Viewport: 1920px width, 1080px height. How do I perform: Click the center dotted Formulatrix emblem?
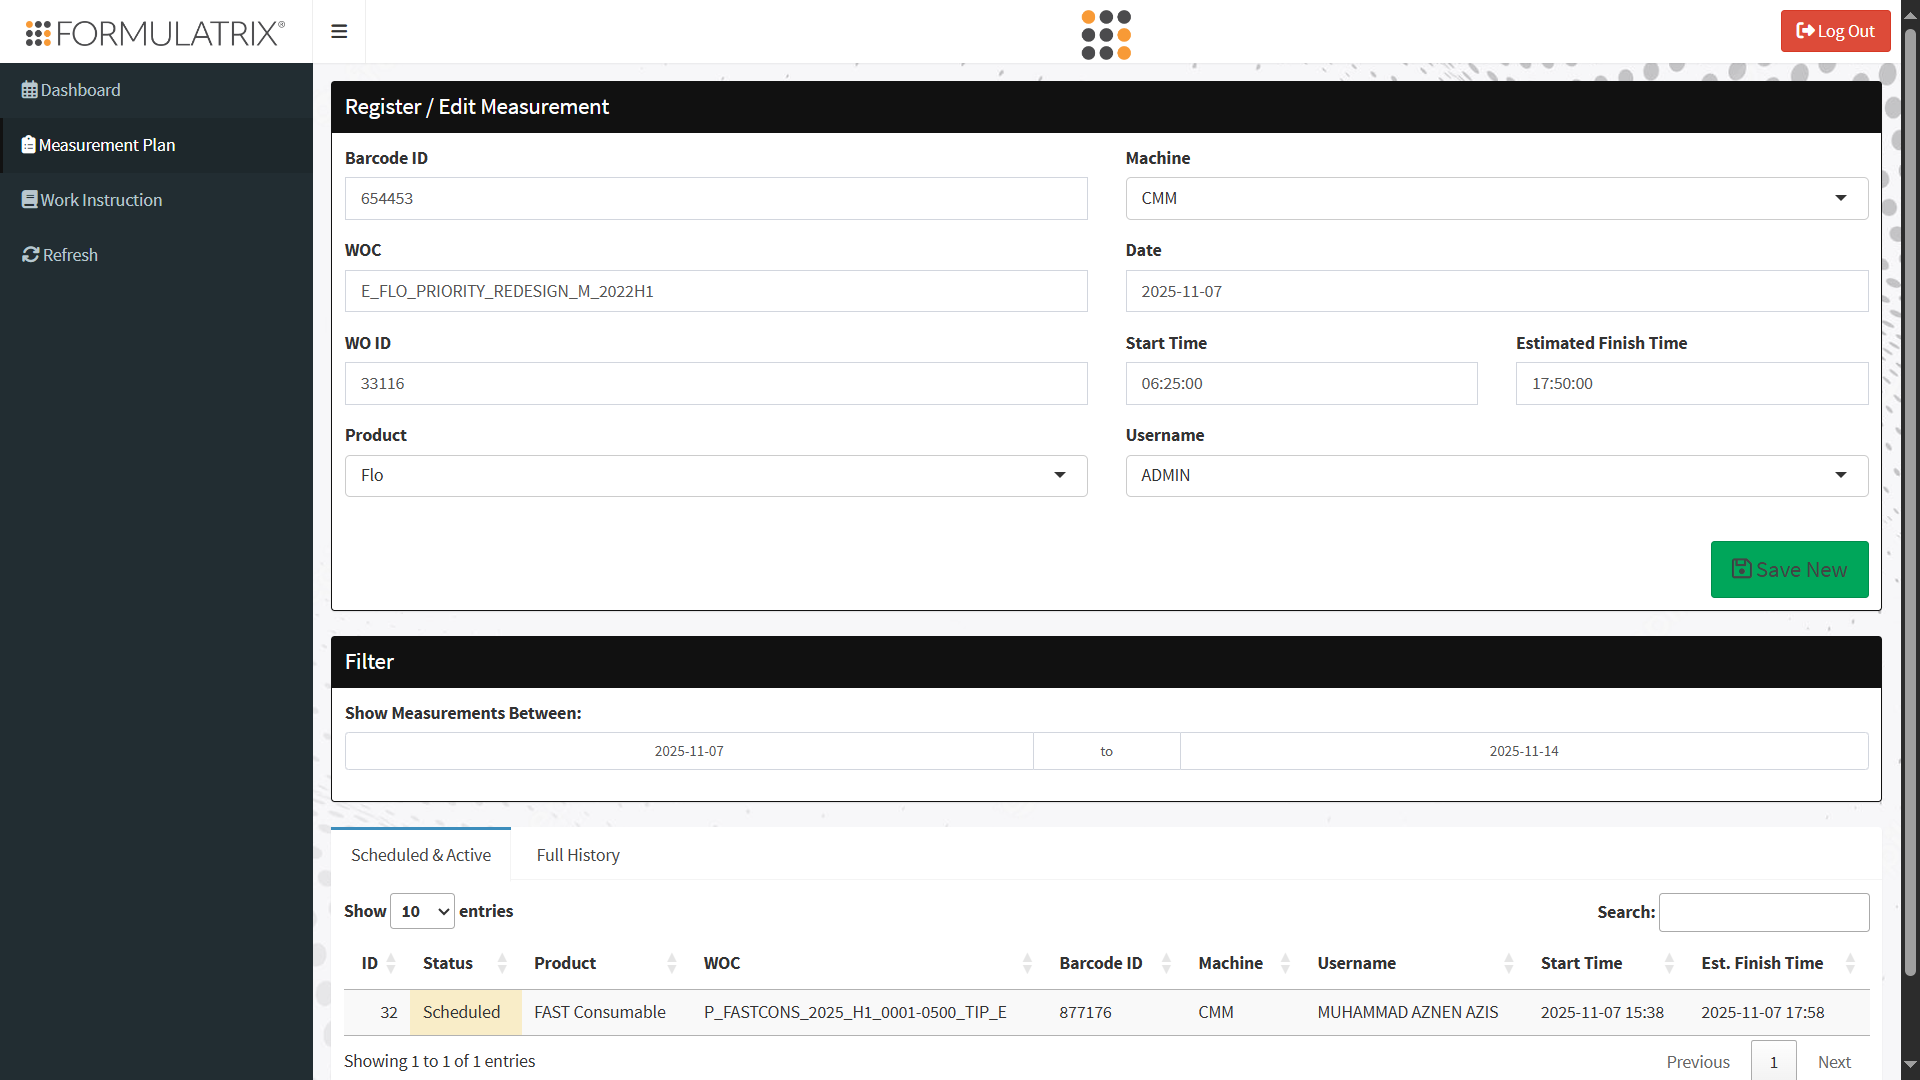[1106, 35]
